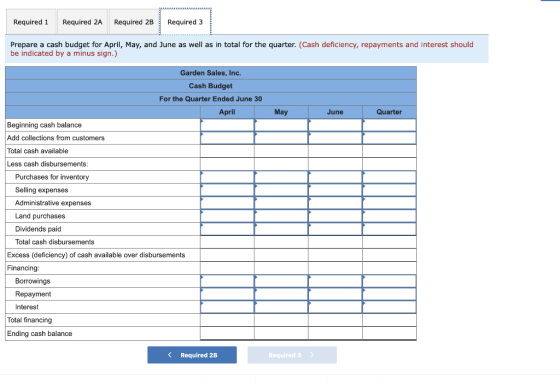Go back using the Required 2B button
The image size is (560, 382).
point(192,355)
